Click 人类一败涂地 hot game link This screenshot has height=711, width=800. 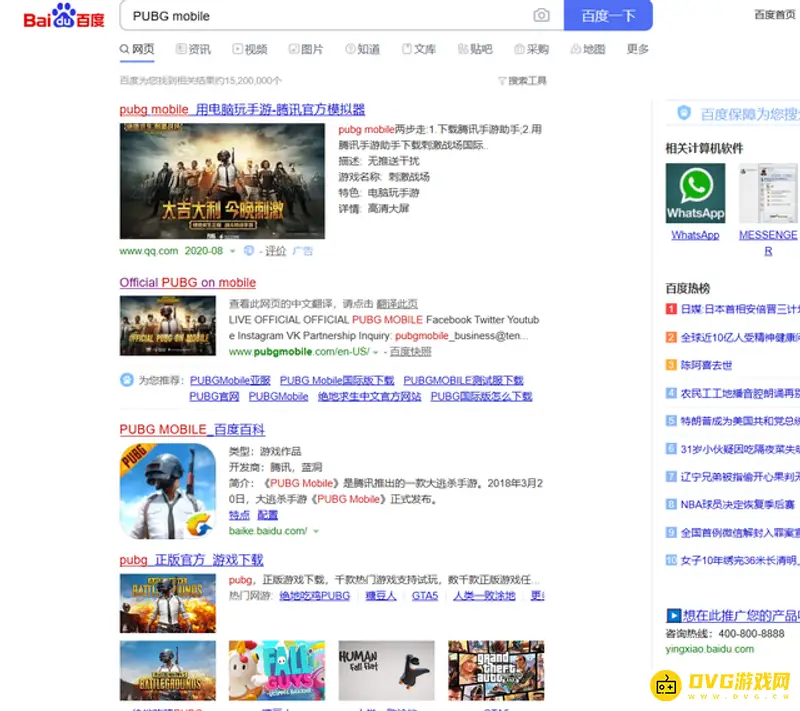click(x=484, y=596)
